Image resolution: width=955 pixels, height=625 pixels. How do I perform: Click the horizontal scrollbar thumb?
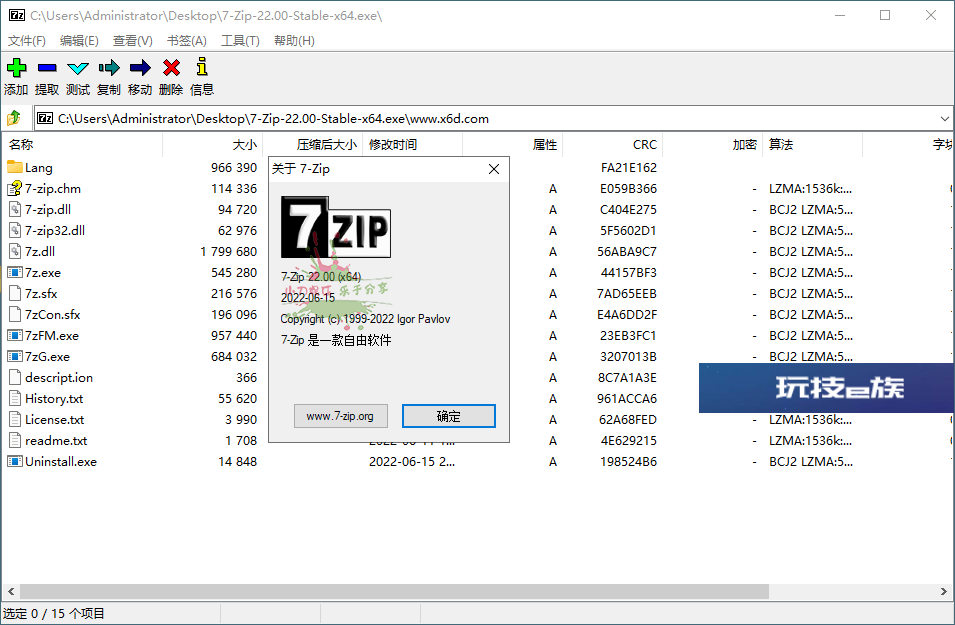pos(394,591)
